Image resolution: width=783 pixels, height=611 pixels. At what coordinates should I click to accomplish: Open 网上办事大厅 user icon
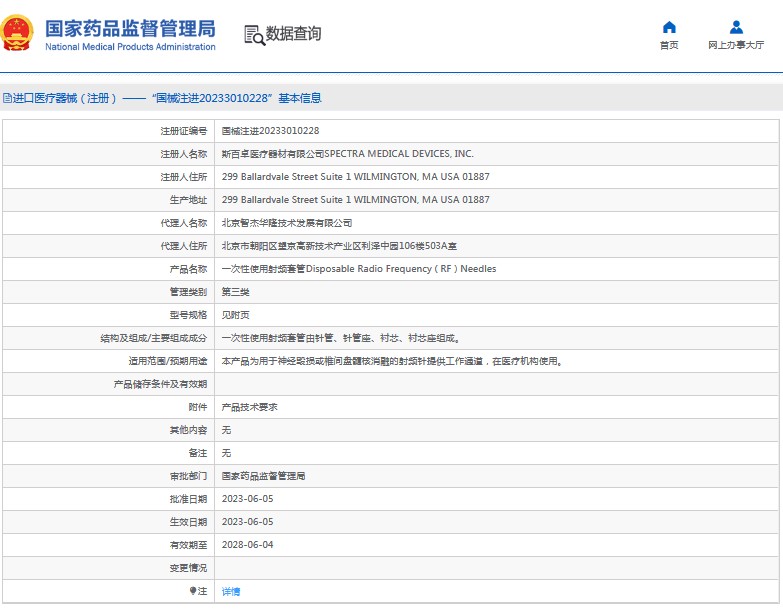736,27
